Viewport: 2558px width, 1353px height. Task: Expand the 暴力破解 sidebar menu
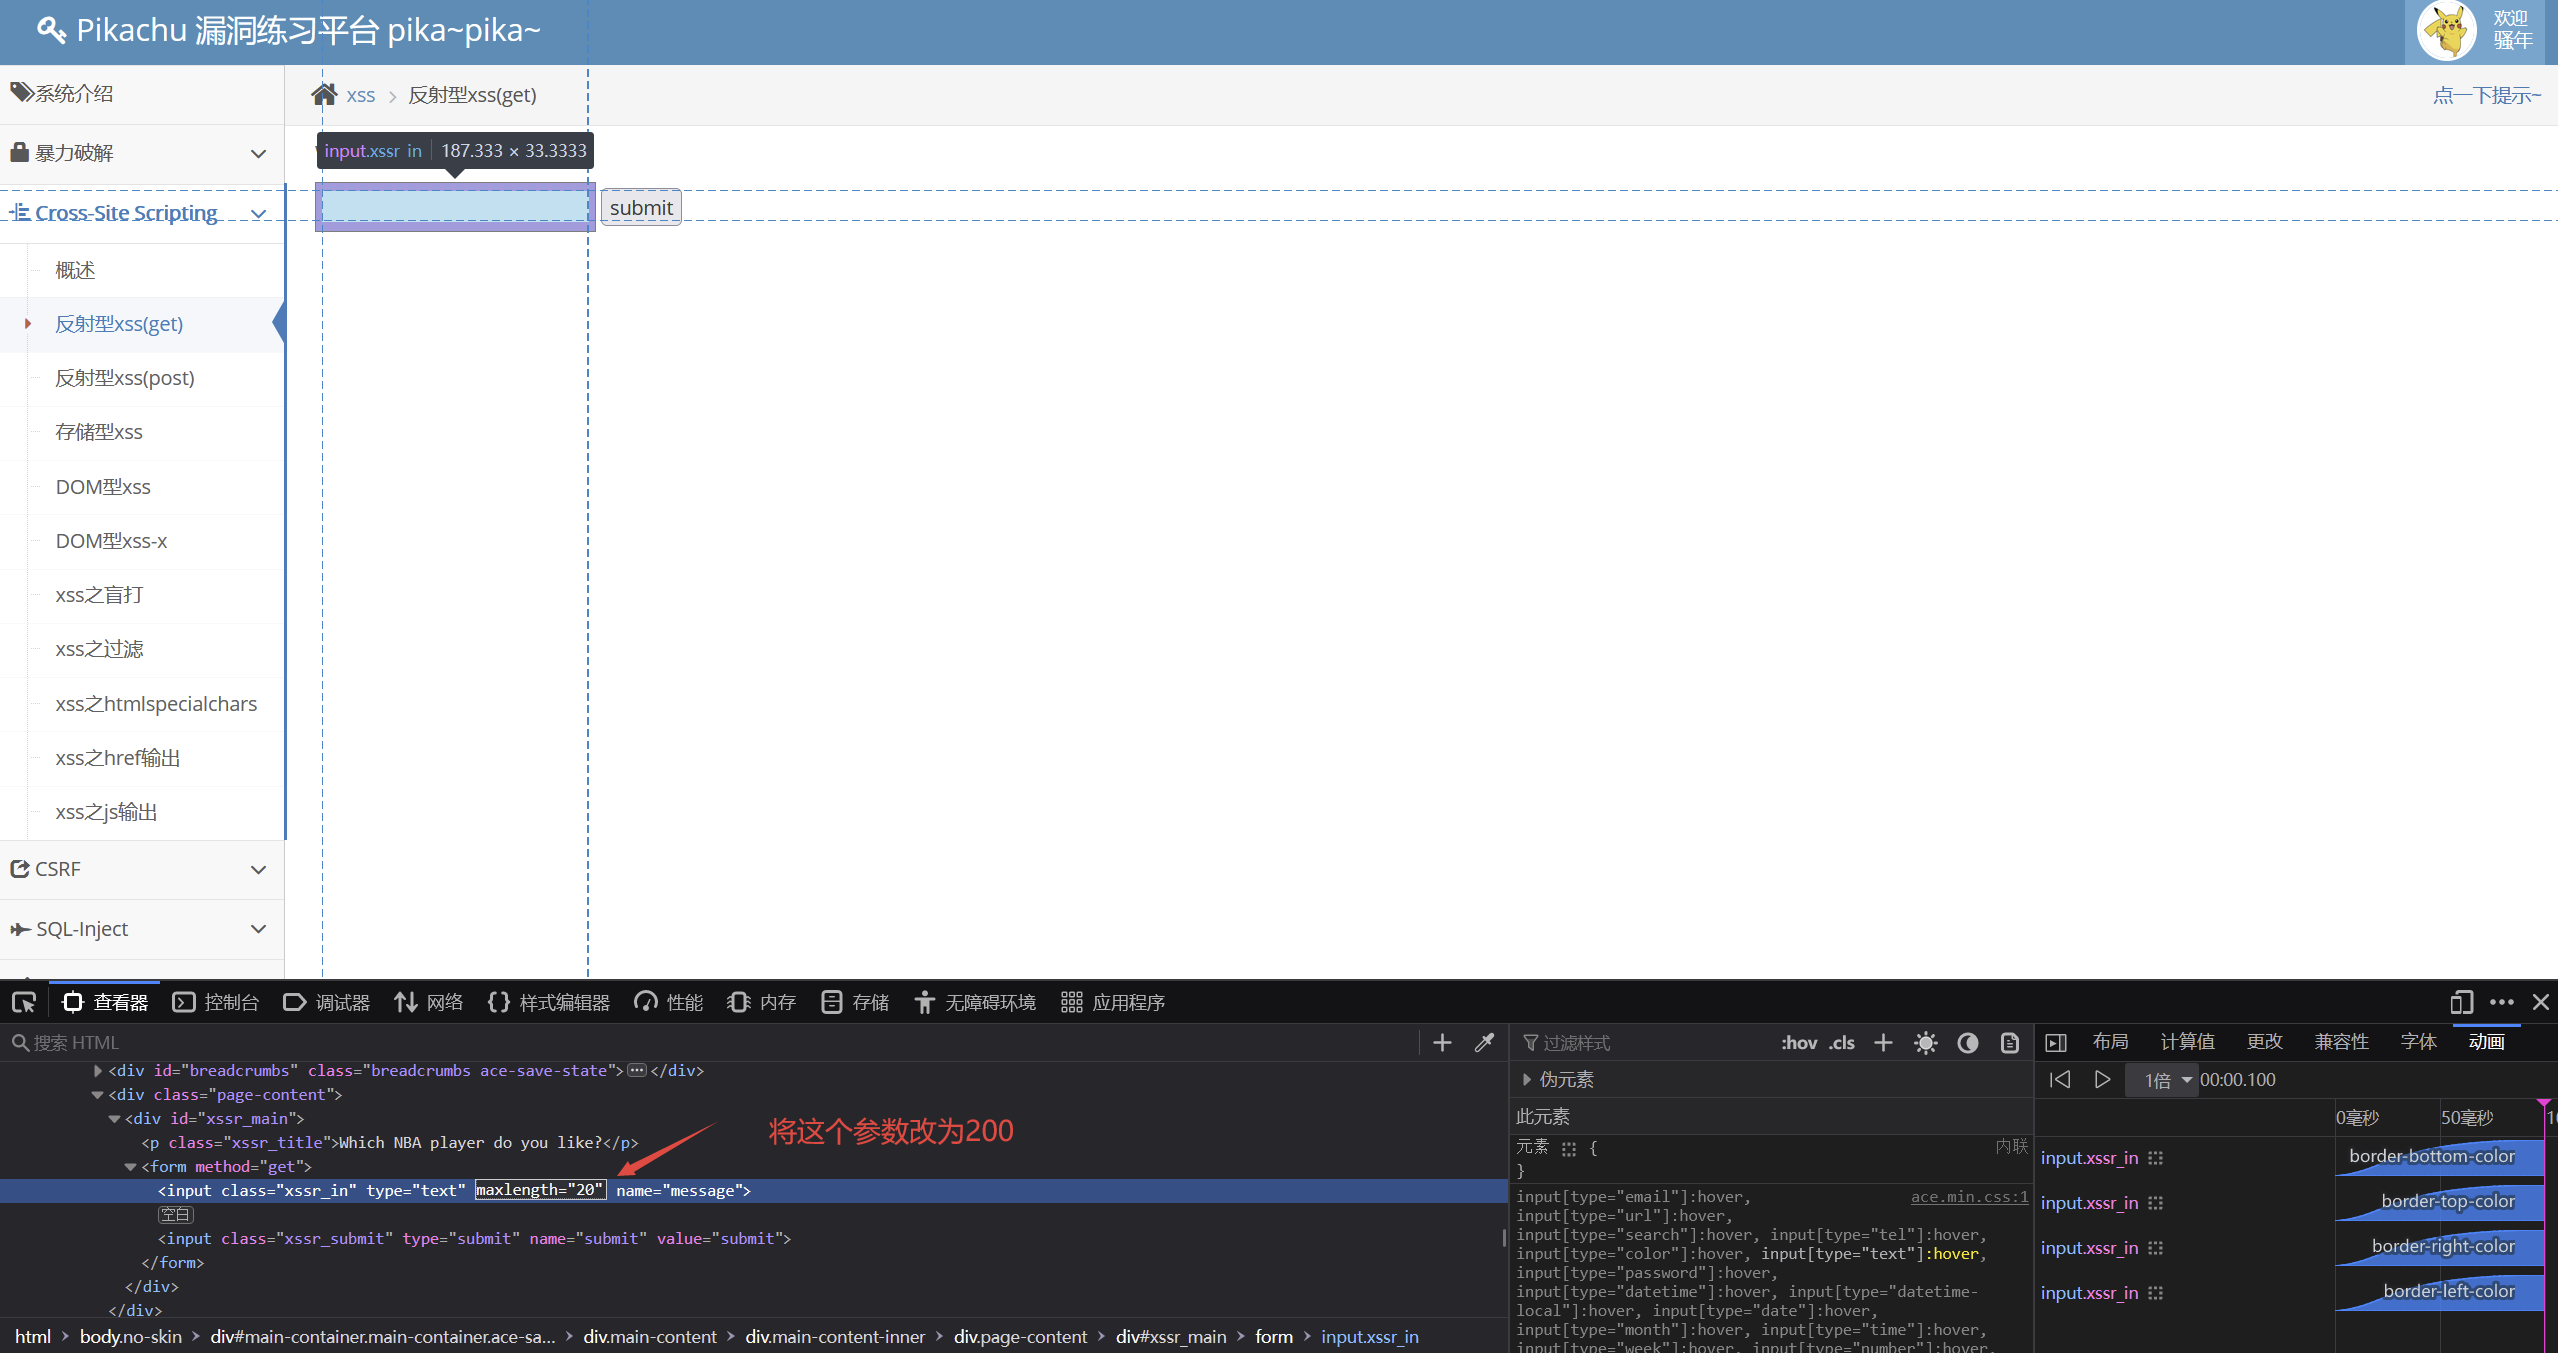coord(142,153)
